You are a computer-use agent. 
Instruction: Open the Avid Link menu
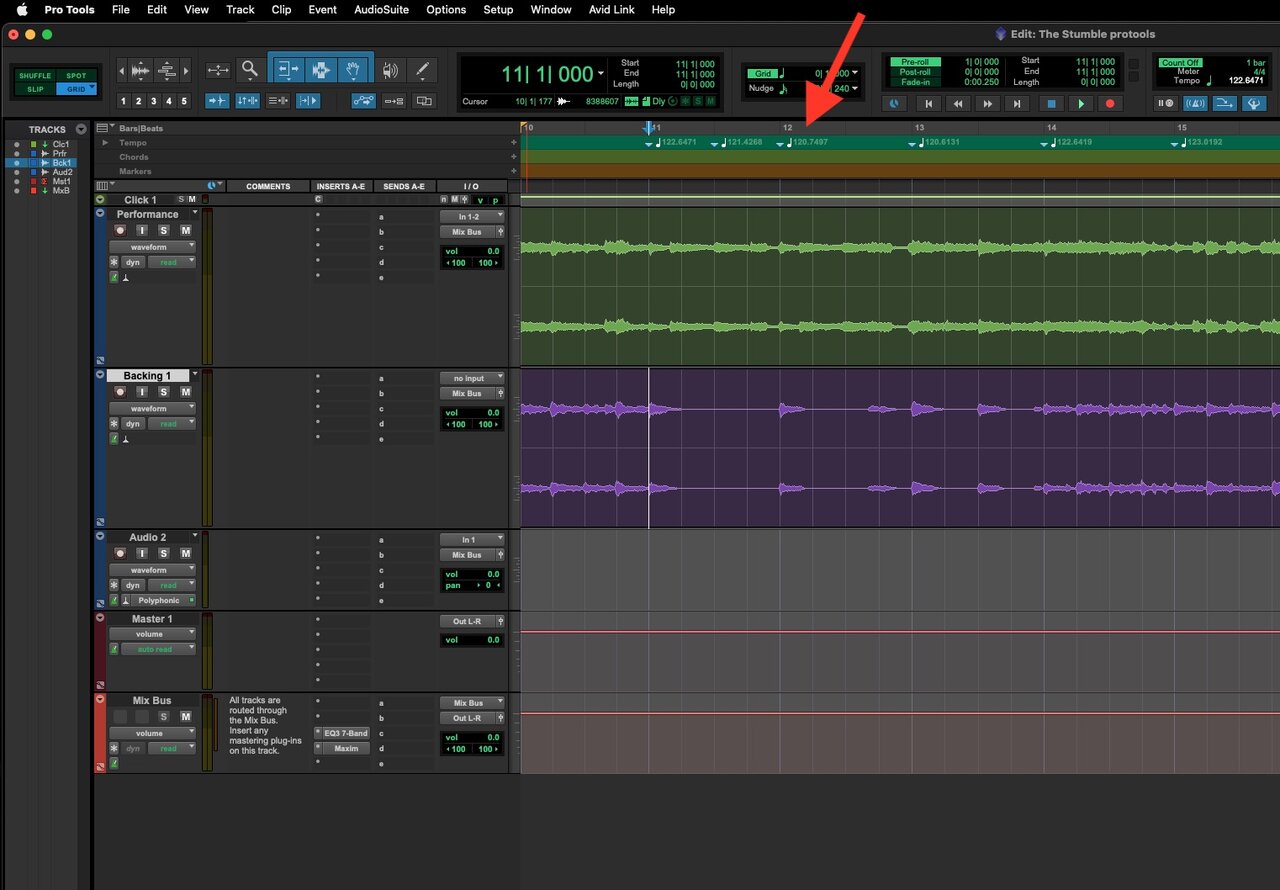pyautogui.click(x=611, y=9)
